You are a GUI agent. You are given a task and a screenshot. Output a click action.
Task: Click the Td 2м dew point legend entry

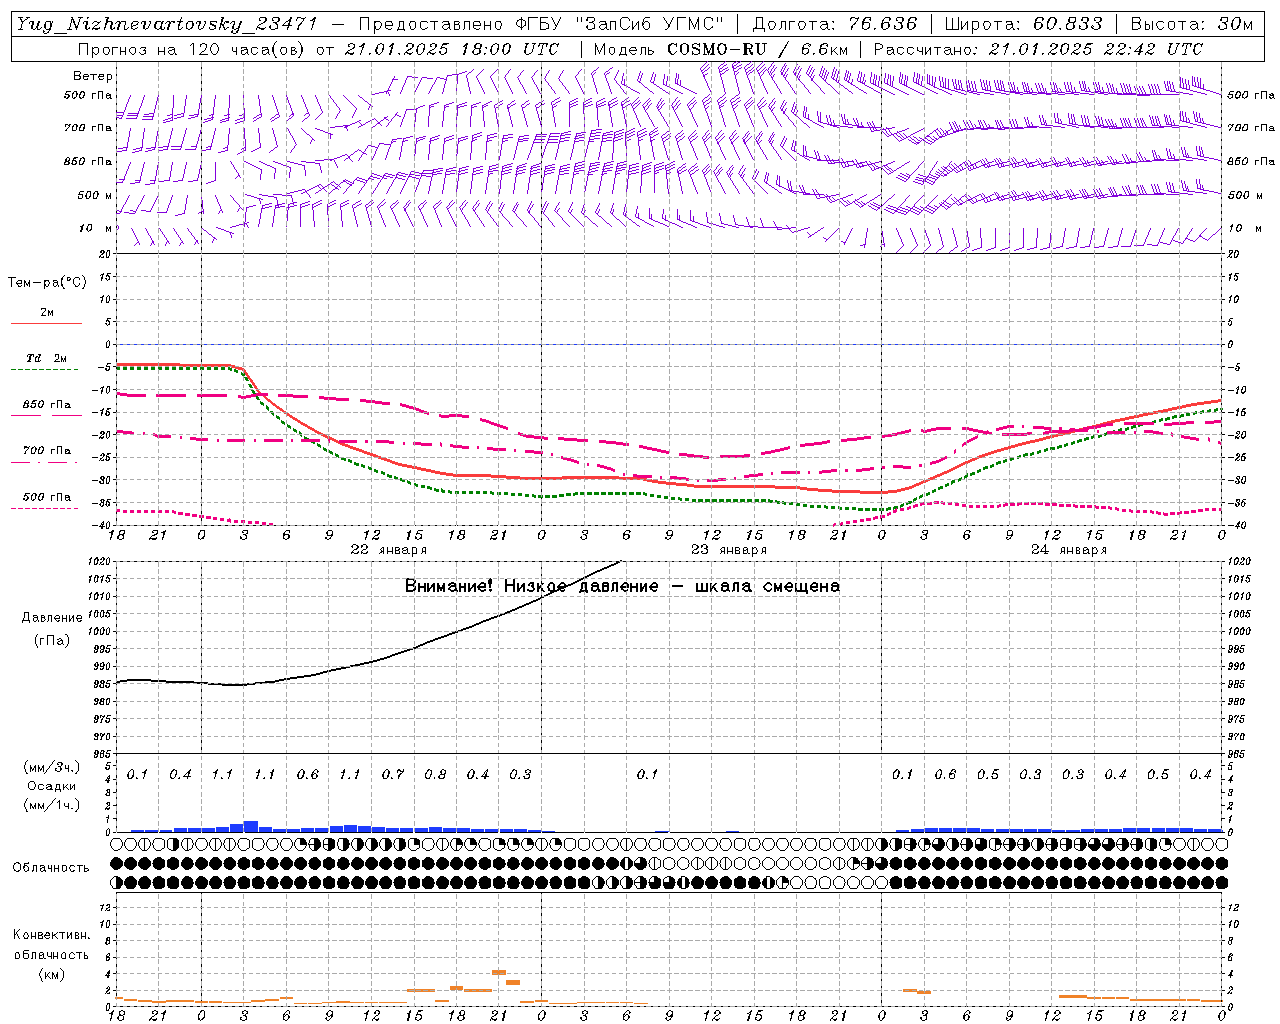46,363
